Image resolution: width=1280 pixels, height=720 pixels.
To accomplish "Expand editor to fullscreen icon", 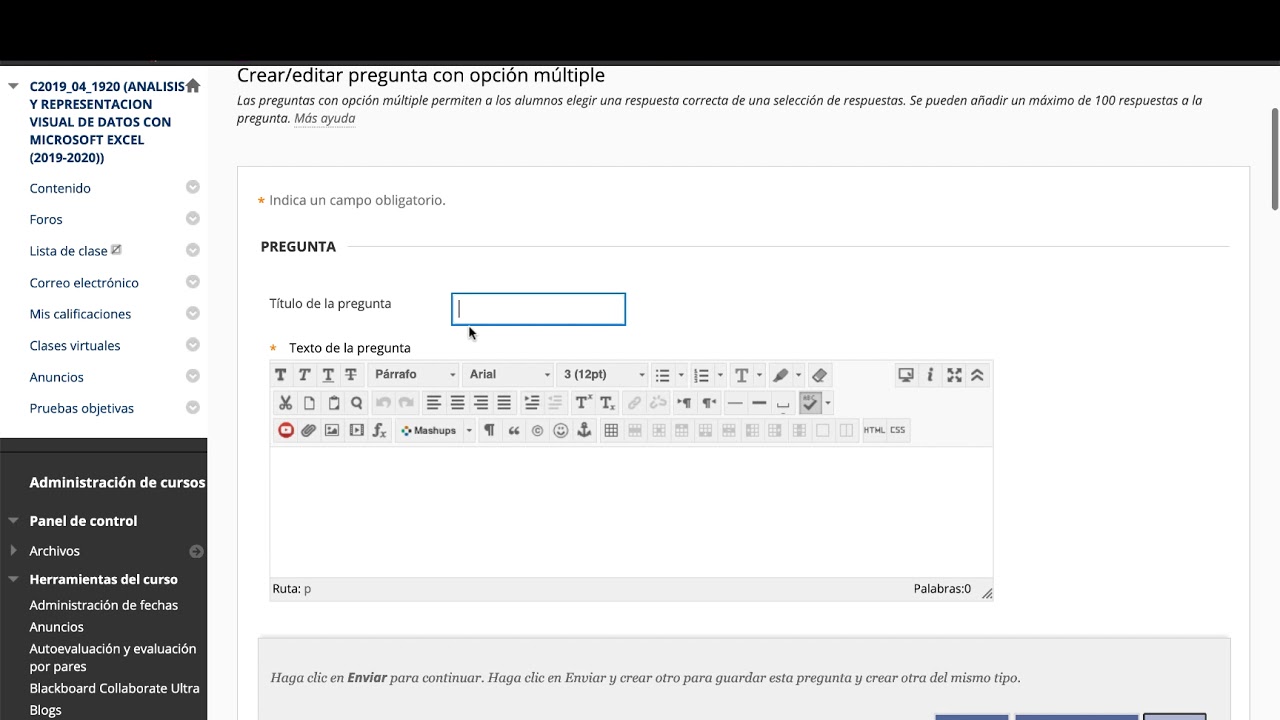I will coord(954,375).
